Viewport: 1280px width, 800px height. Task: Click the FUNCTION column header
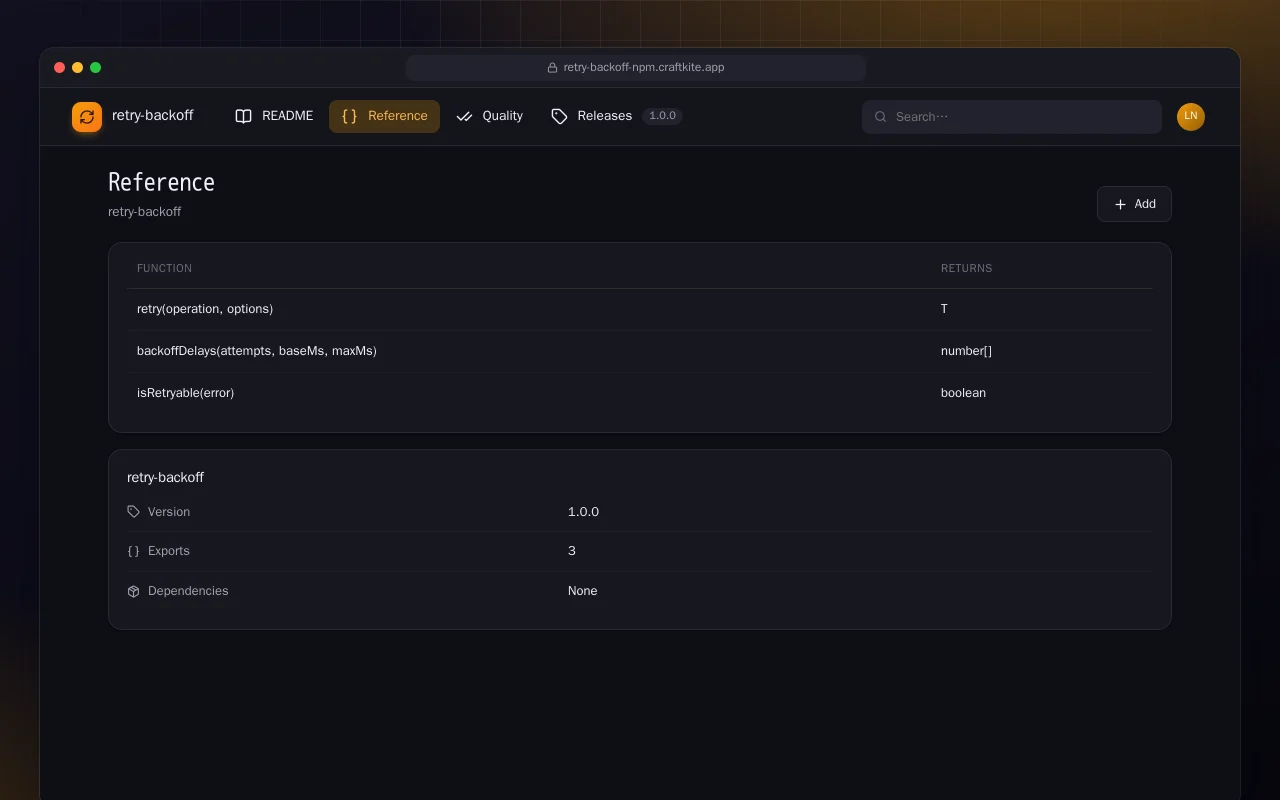[164, 268]
